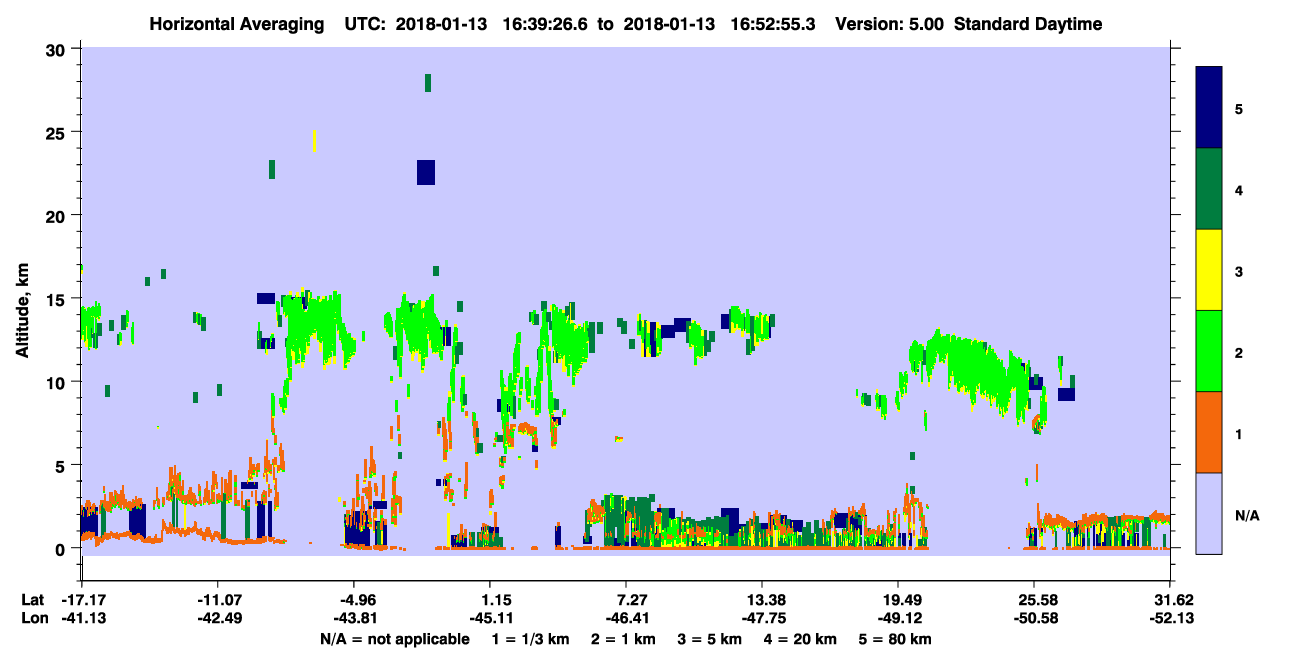Image resolution: width=1300 pixels, height=667 pixels.
Task: Click the large dark blue block near 22 km
Action: [426, 172]
